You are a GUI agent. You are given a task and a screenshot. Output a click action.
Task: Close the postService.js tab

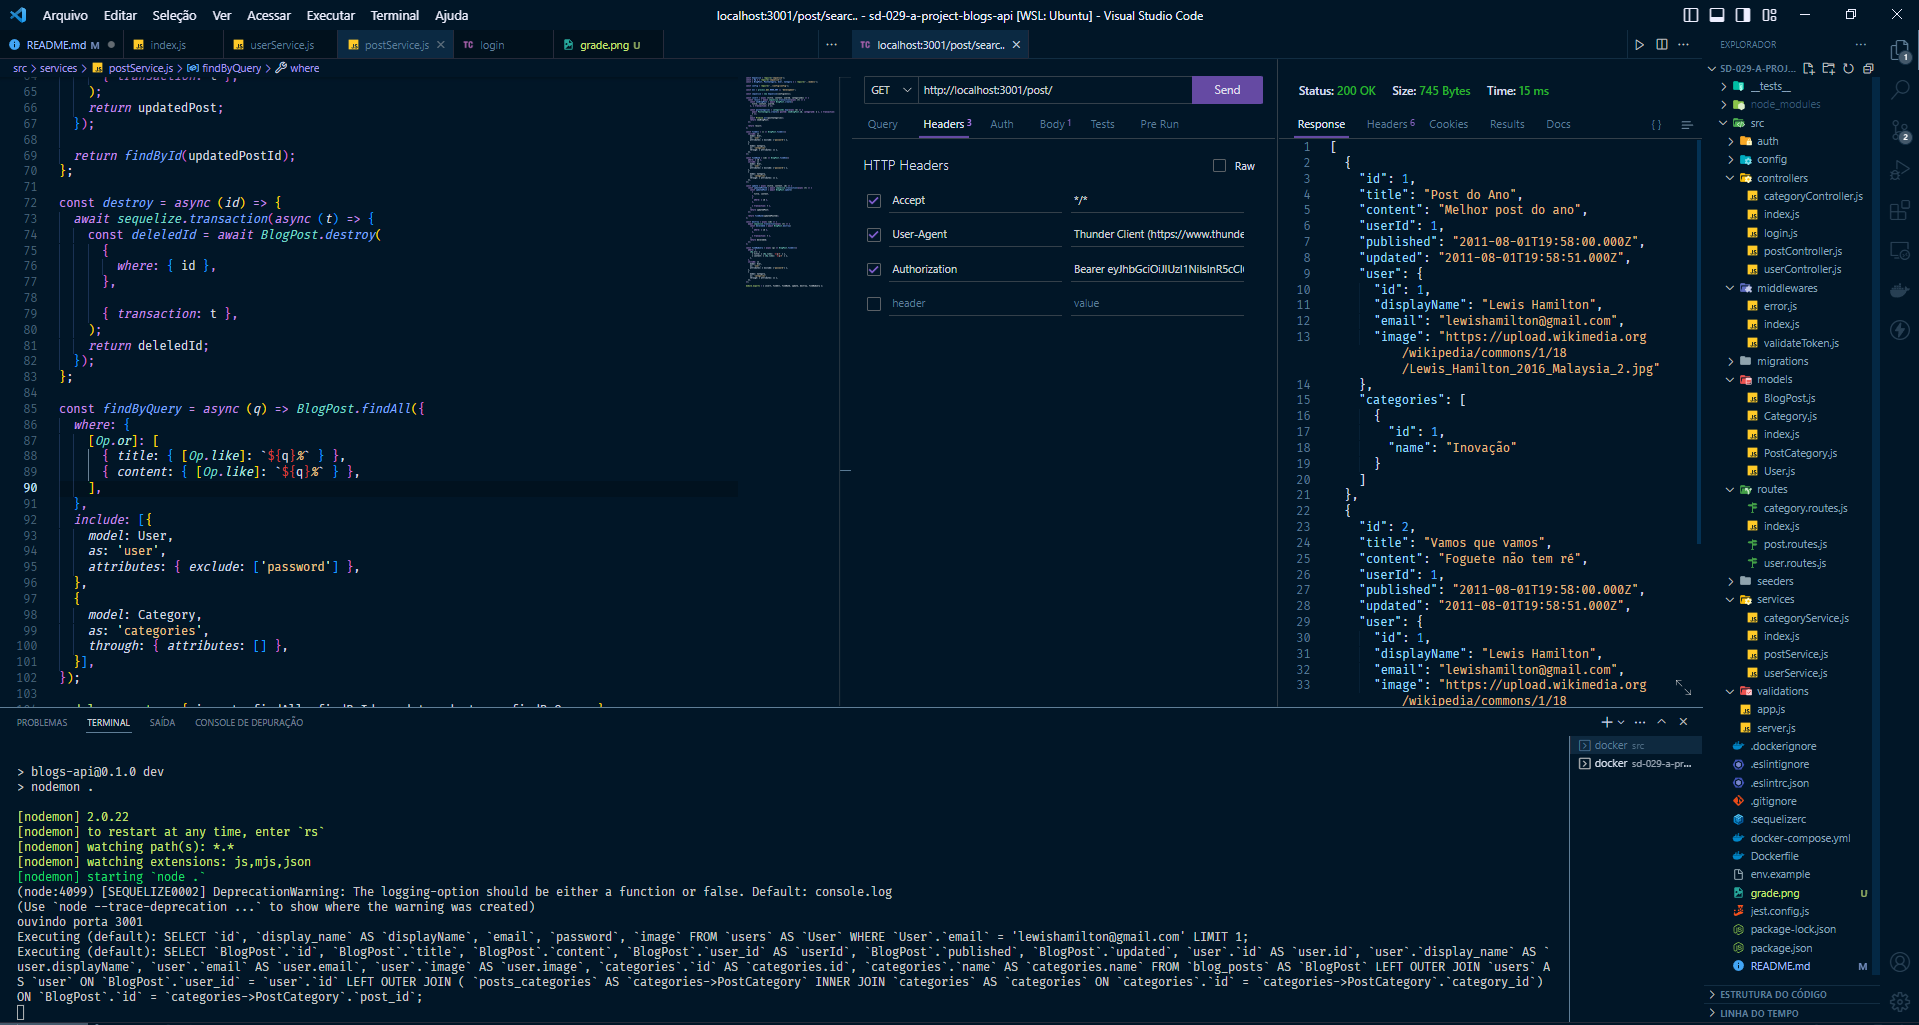pyautogui.click(x=440, y=45)
